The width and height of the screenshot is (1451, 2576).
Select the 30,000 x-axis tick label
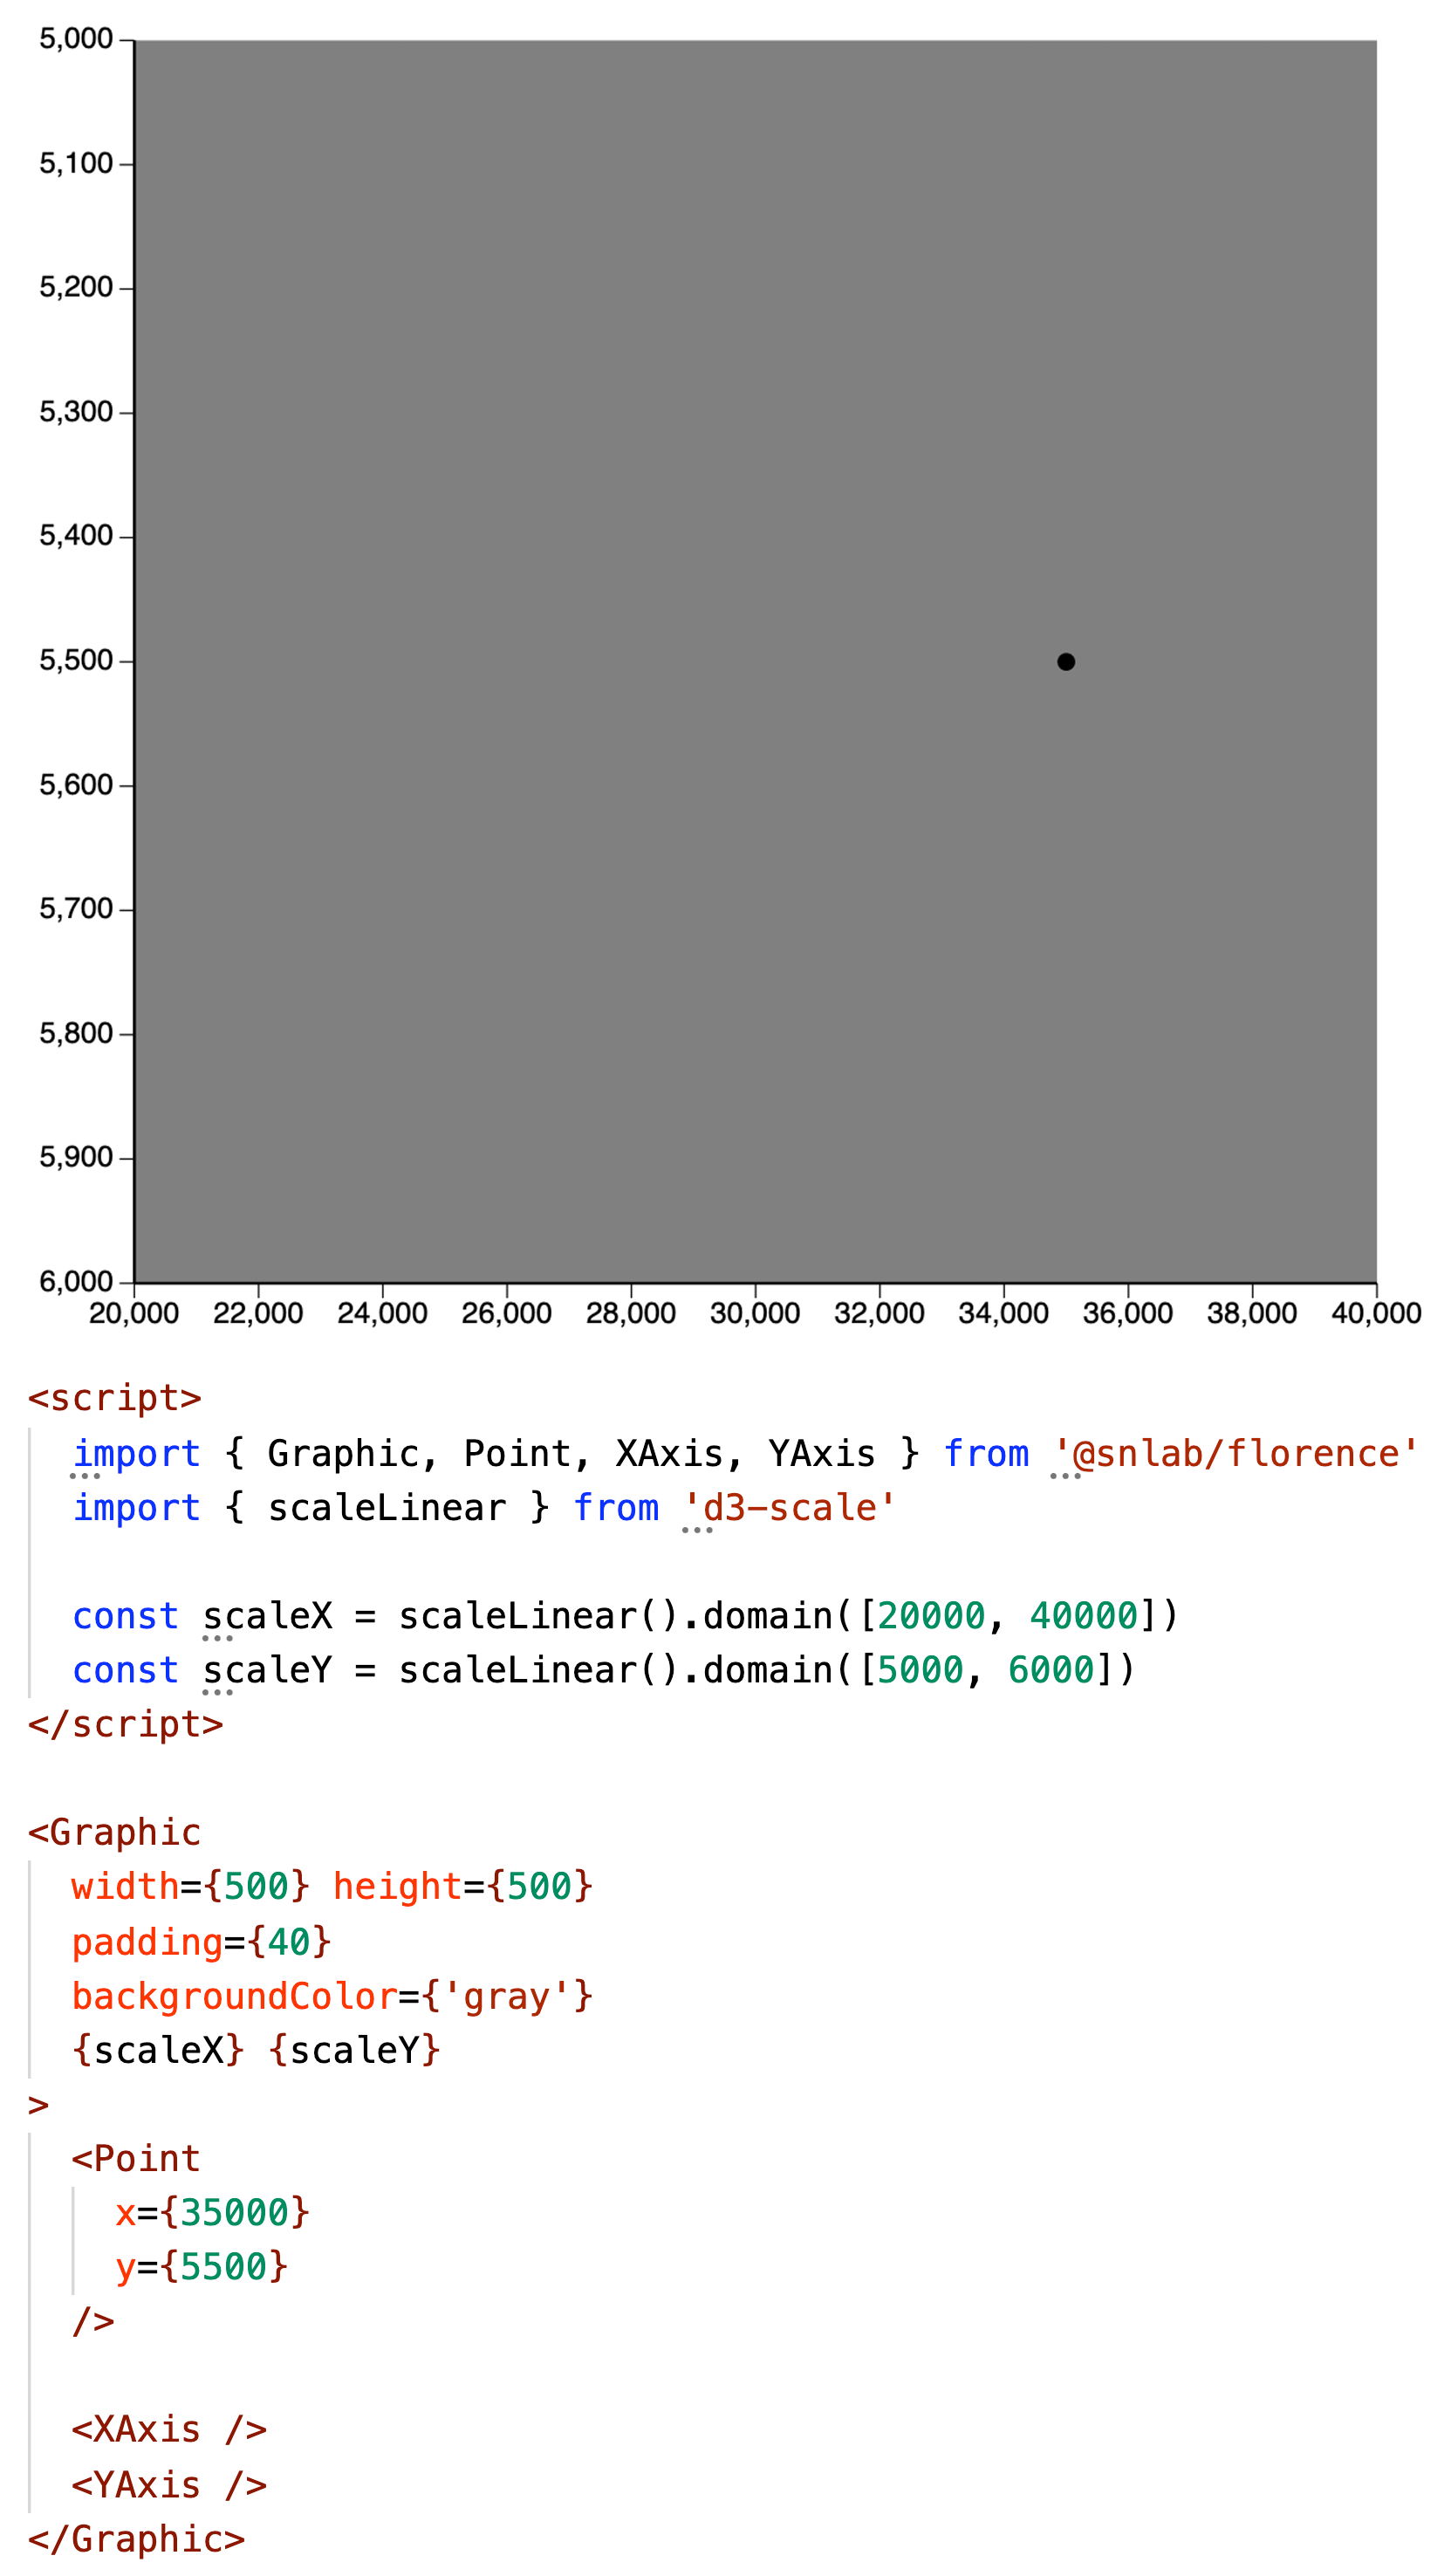755,1313
